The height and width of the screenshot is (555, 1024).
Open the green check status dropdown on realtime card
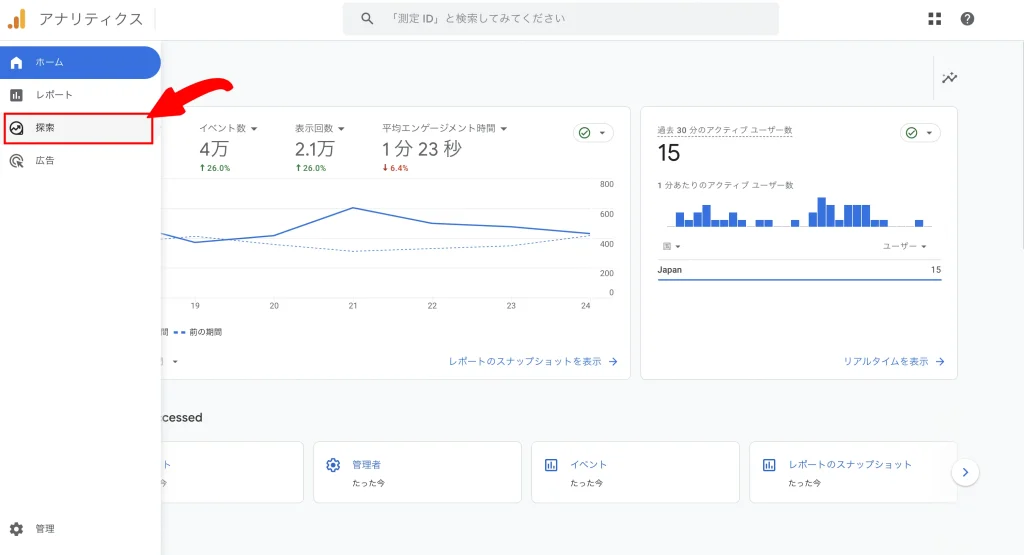[920, 133]
